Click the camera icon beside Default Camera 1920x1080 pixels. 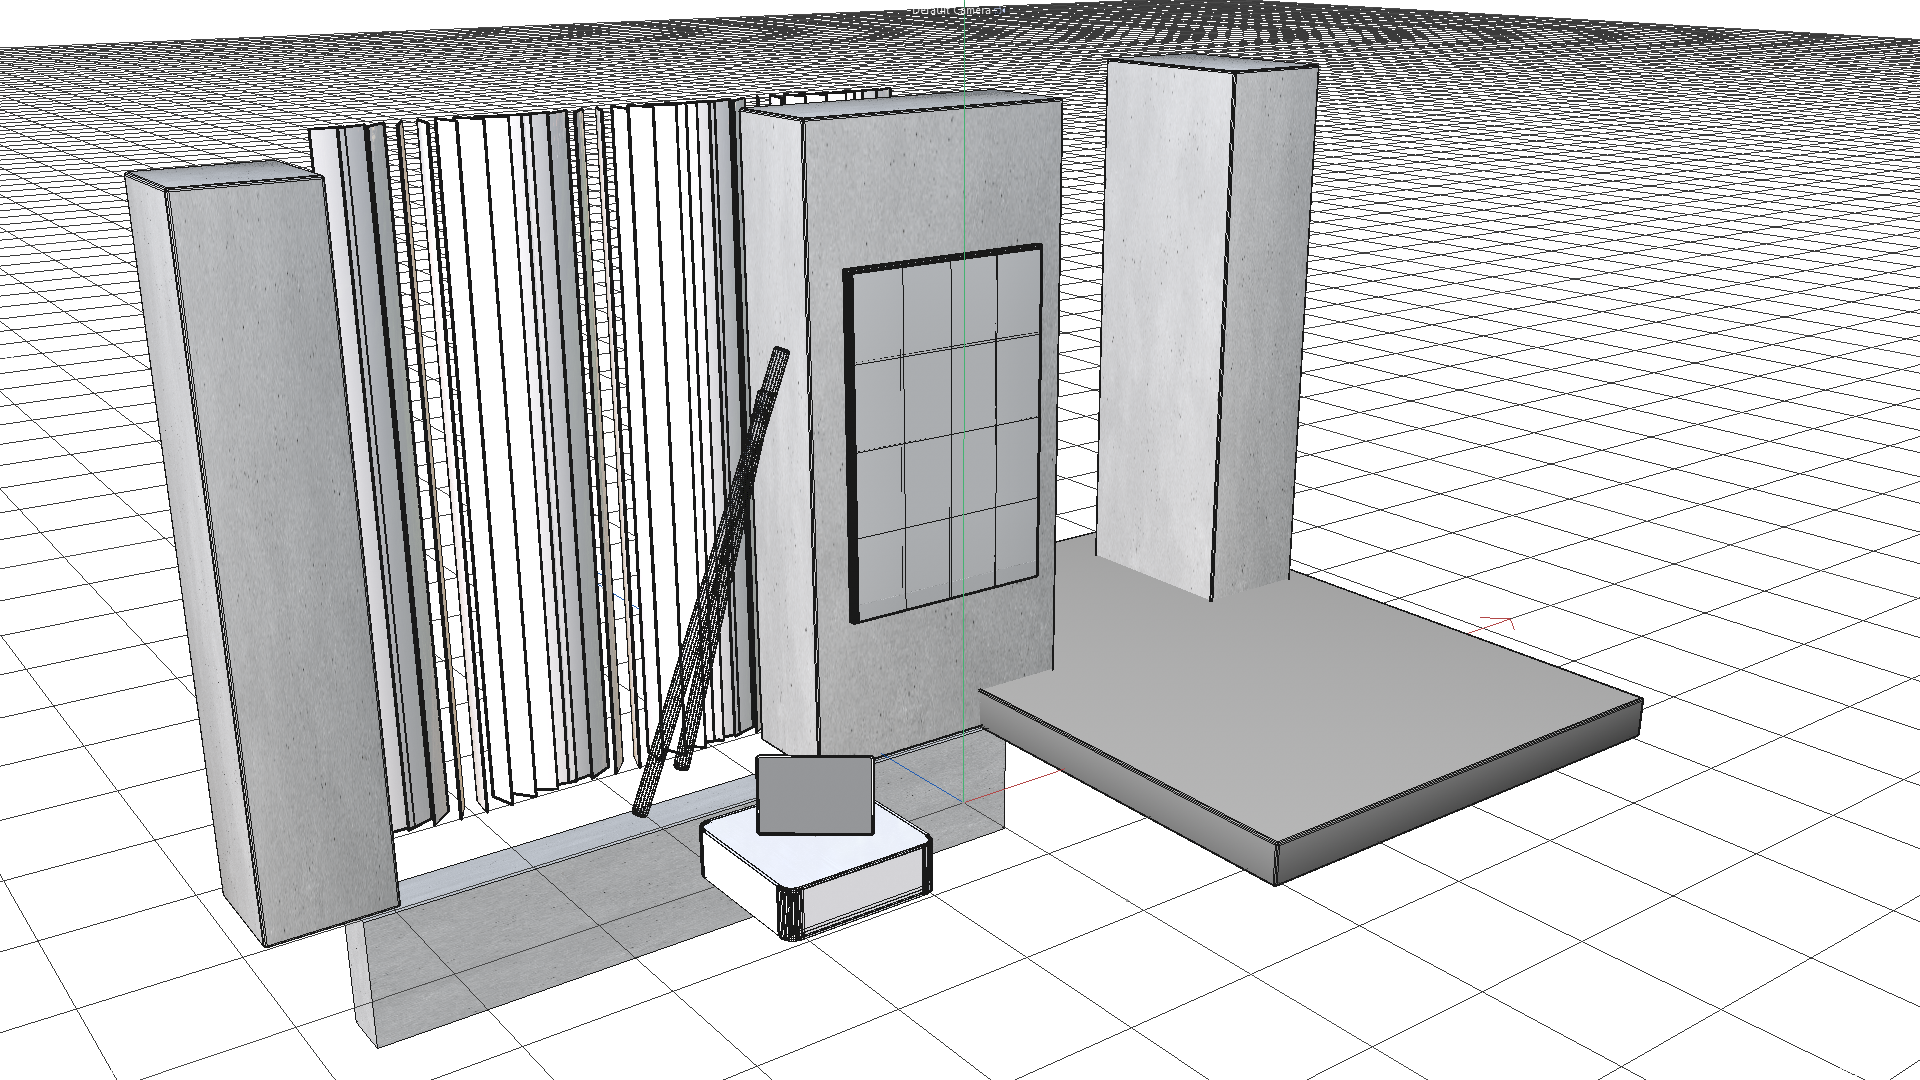[1000, 10]
